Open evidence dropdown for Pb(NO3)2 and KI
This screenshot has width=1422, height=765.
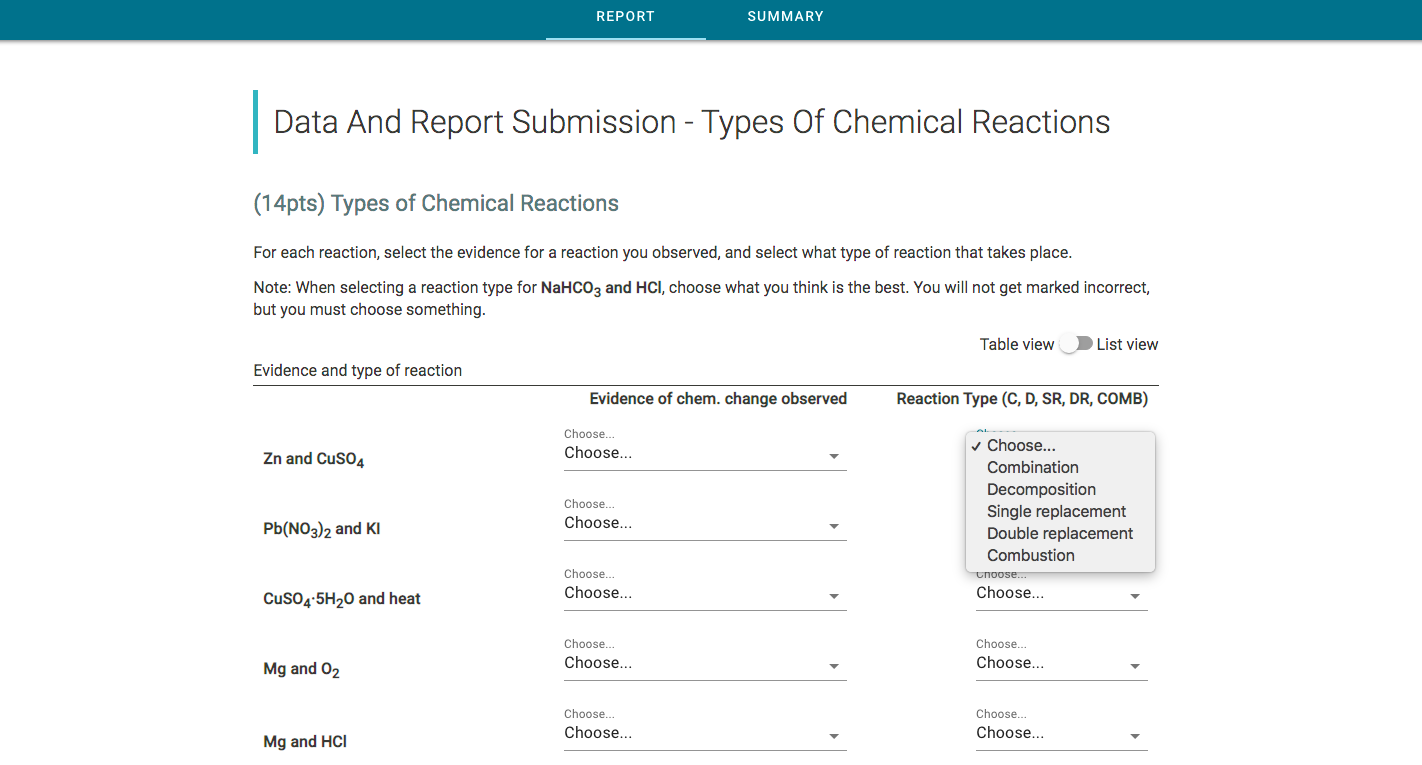coord(705,523)
